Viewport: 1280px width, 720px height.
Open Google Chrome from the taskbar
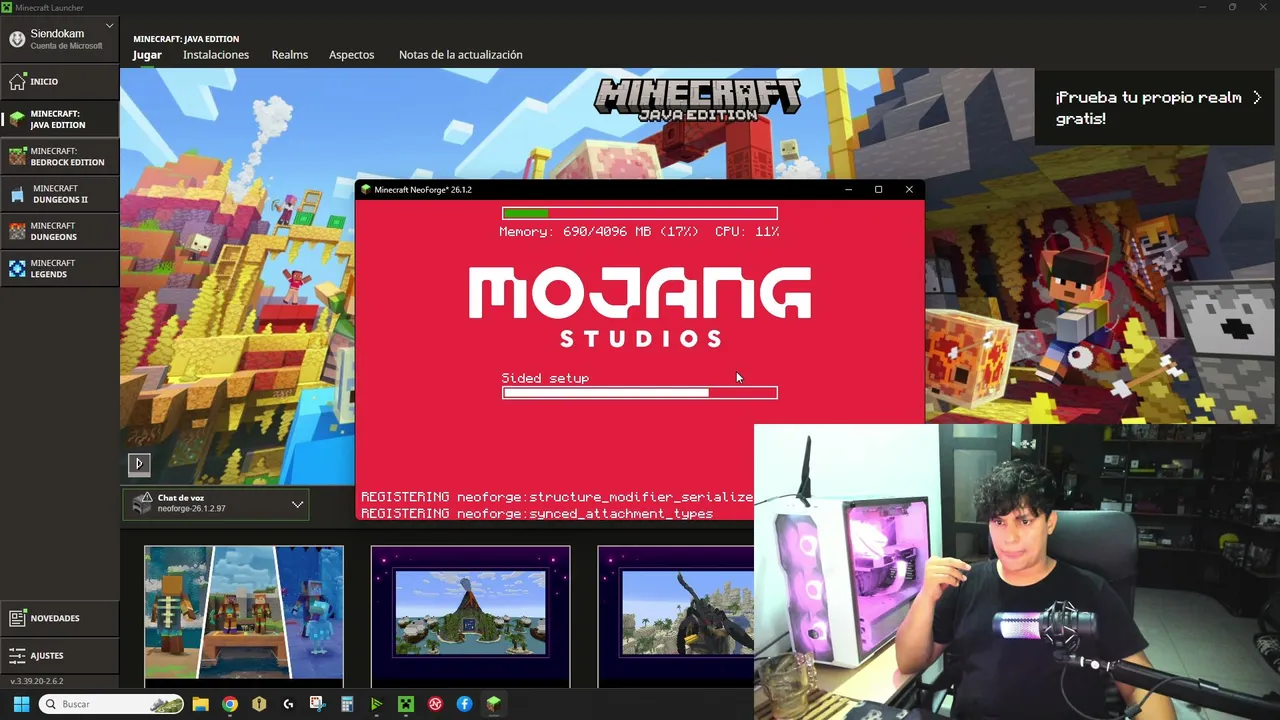point(230,704)
